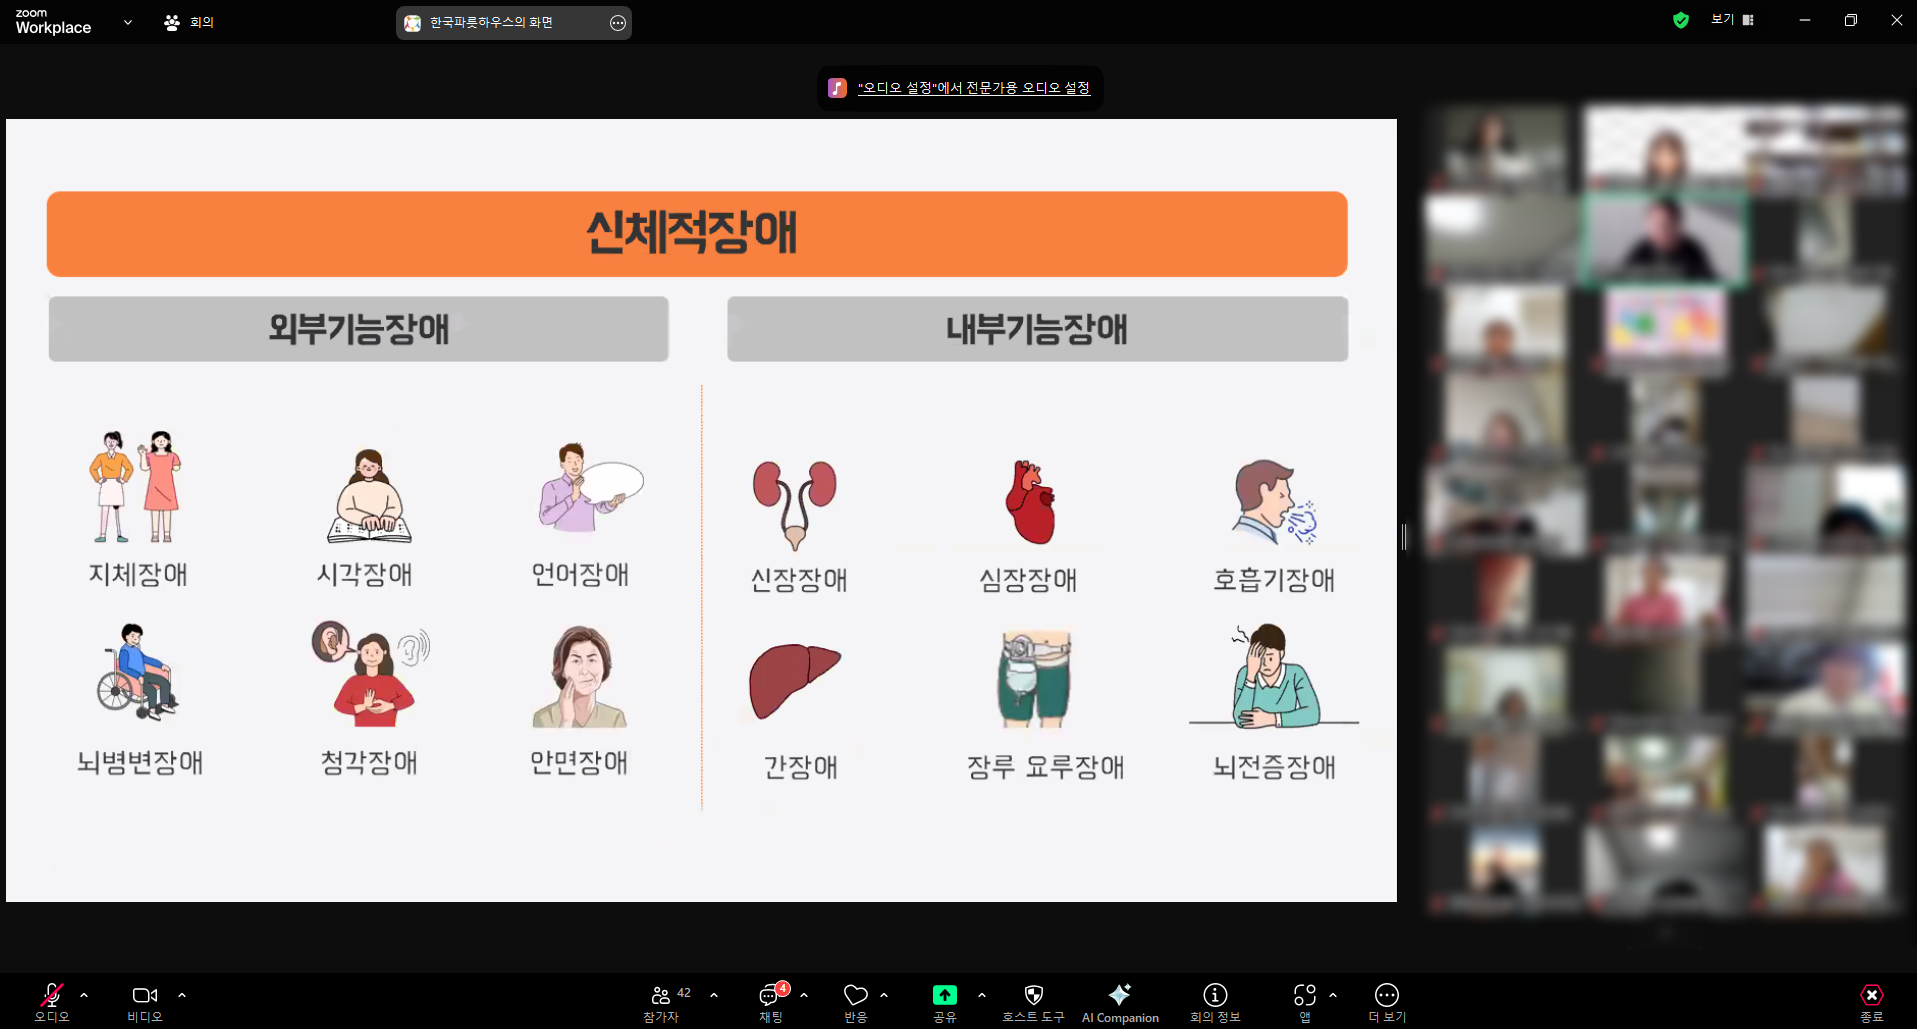Open the professional audio settings link
This screenshot has width=1917, height=1029.
973,88
